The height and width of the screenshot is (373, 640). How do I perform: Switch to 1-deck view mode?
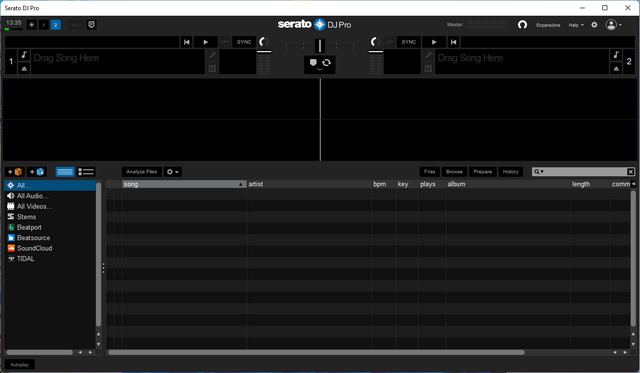point(44,25)
